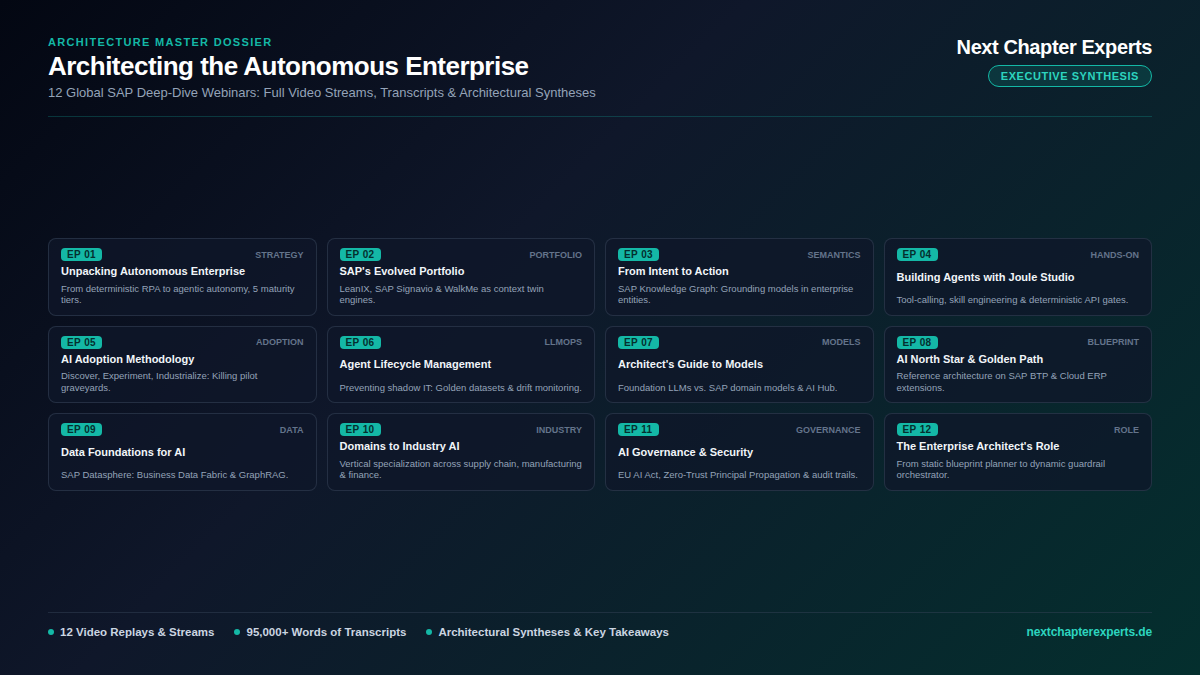The height and width of the screenshot is (675, 1200).
Task: Click the 'Foundation LLMs vs. SAP domain models' text
Action: 727,388
